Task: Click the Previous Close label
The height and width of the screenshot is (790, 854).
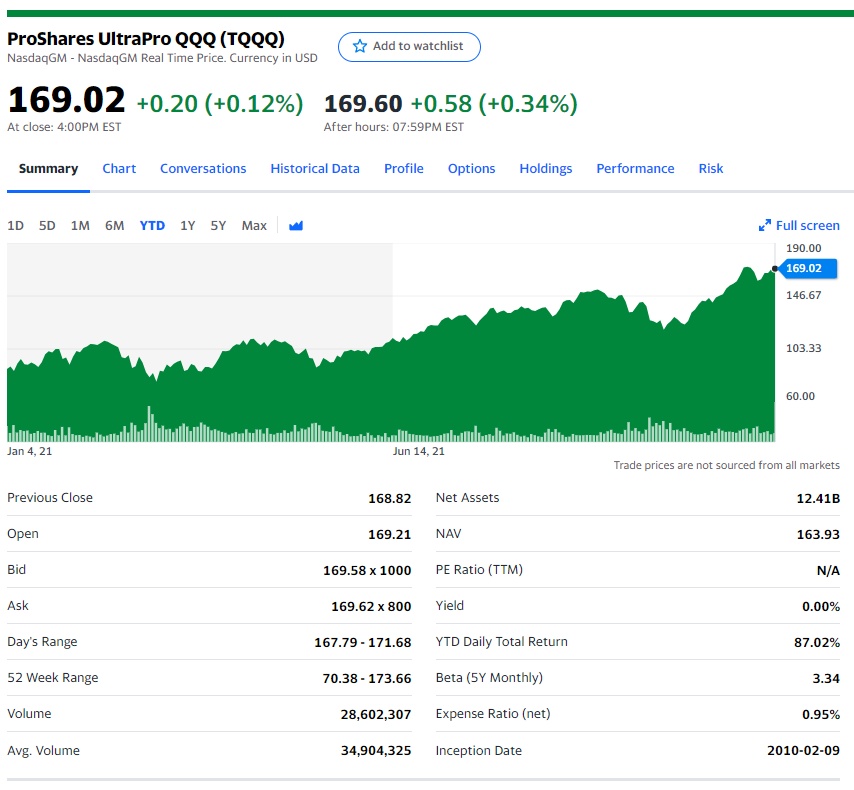Action: (x=50, y=497)
